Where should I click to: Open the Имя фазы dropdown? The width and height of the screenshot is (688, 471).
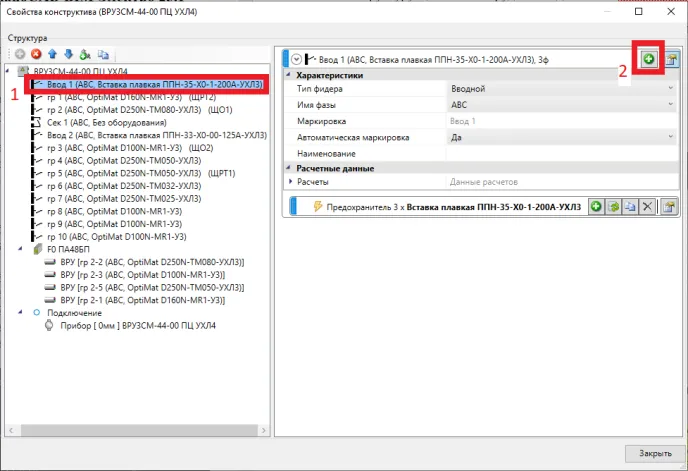[x=670, y=104]
